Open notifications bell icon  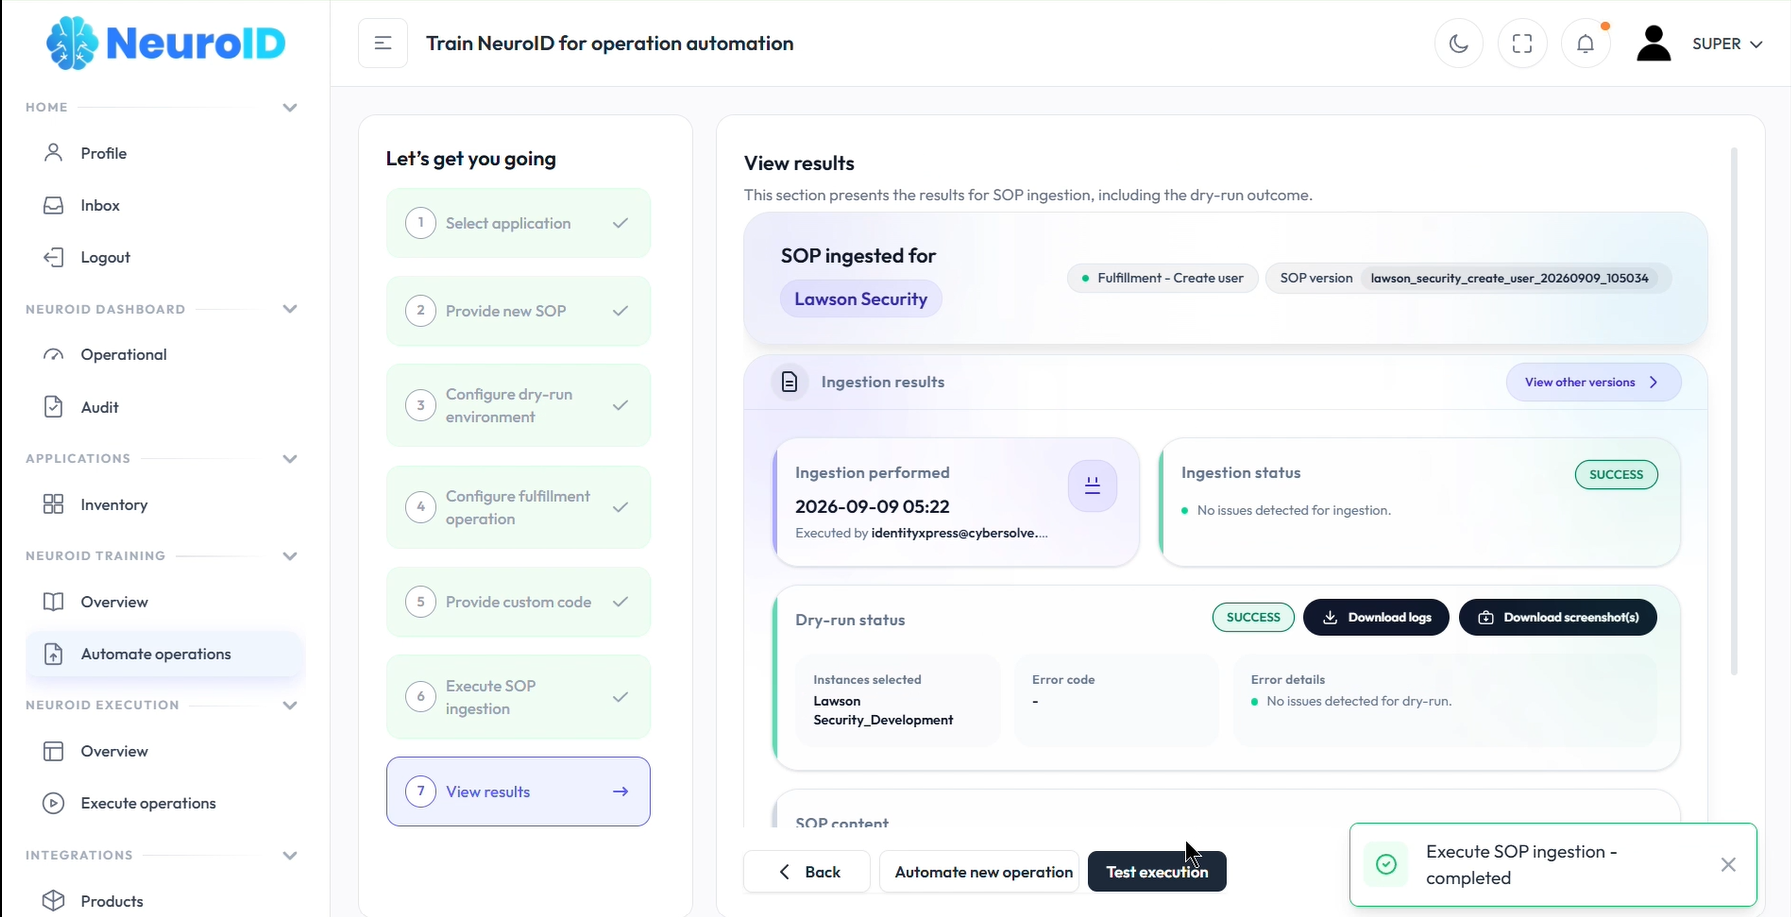1586,44
